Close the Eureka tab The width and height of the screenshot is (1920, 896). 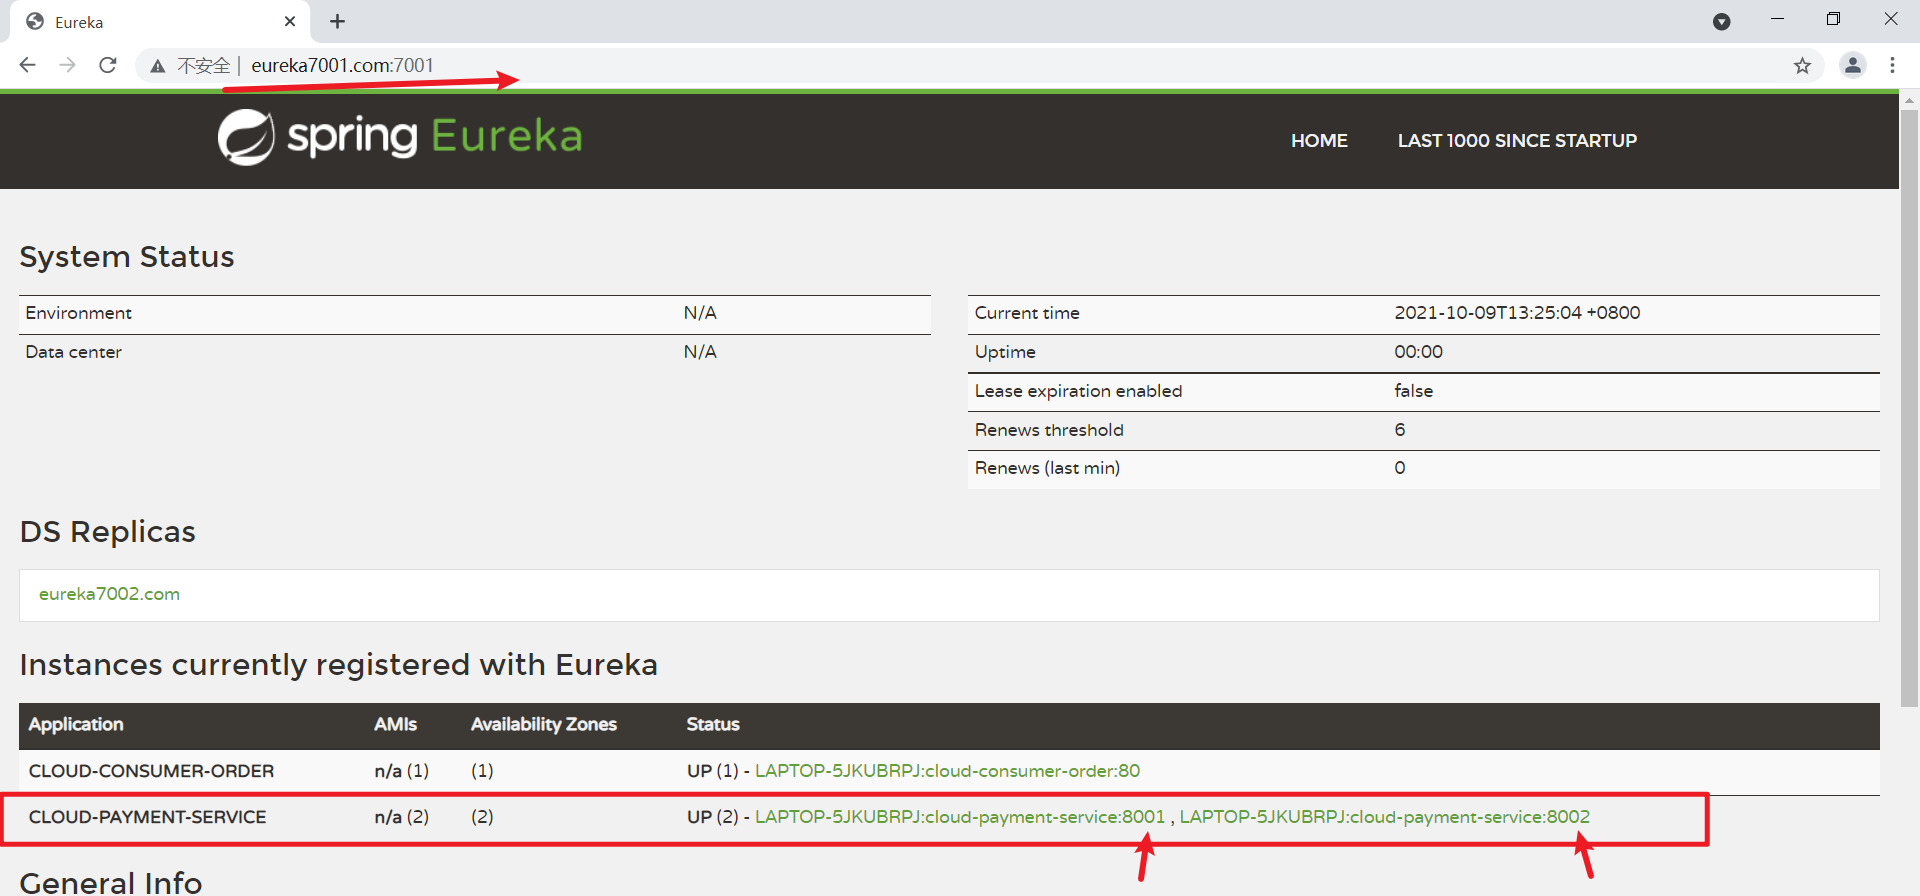pyautogui.click(x=290, y=21)
